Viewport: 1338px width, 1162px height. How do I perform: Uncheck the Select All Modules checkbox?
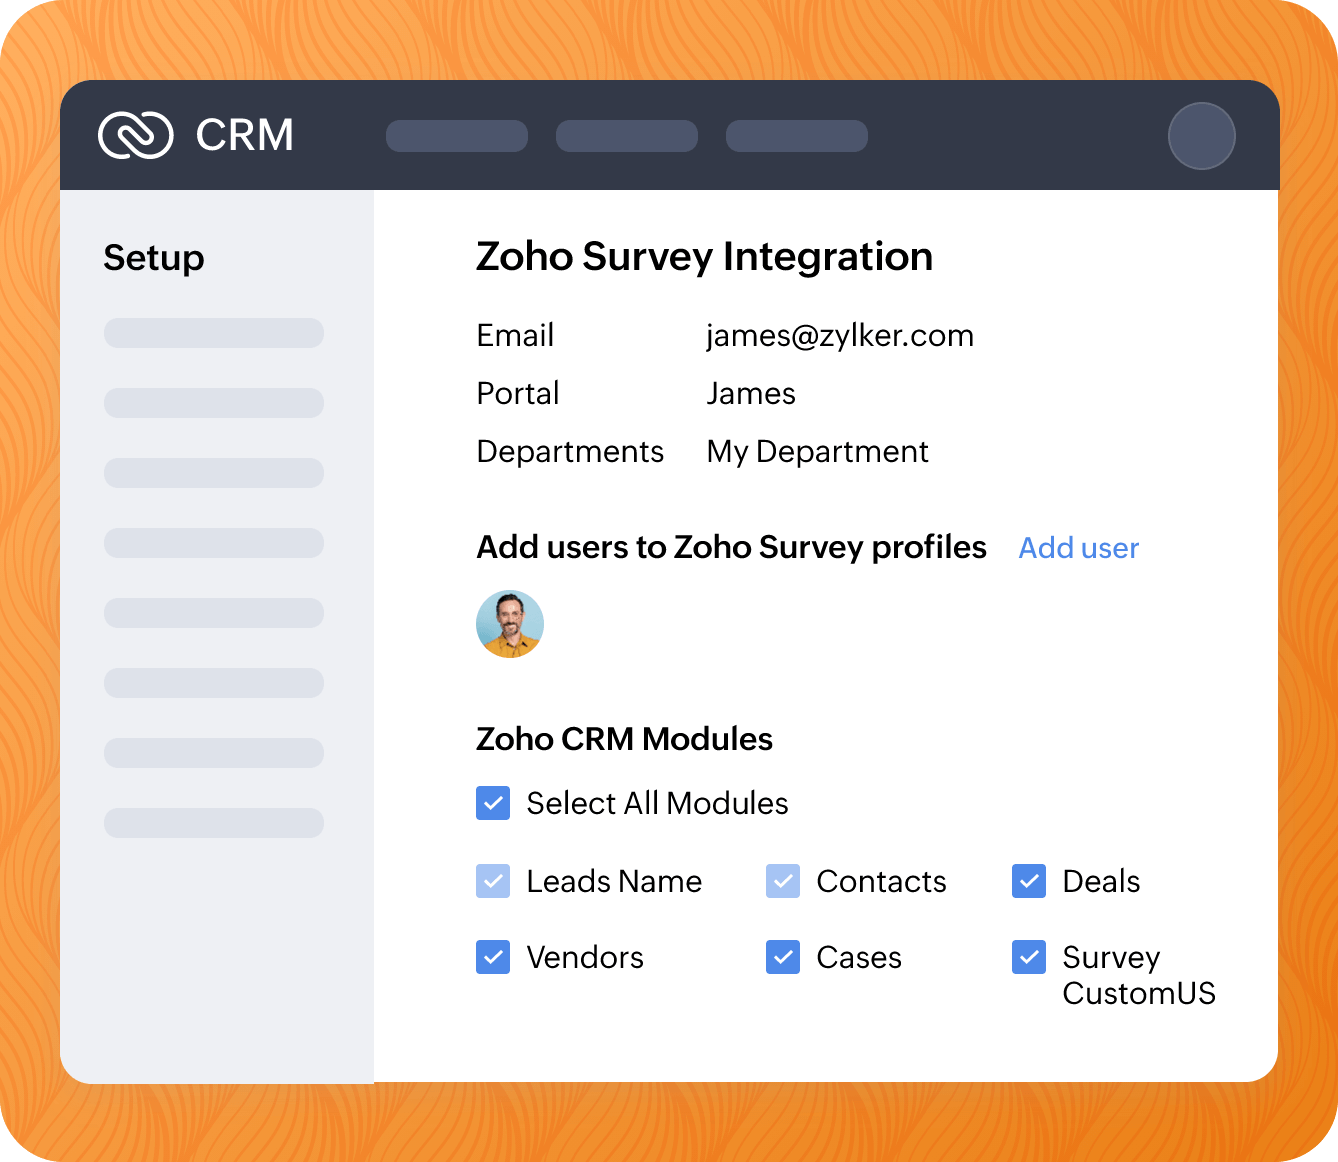493,803
